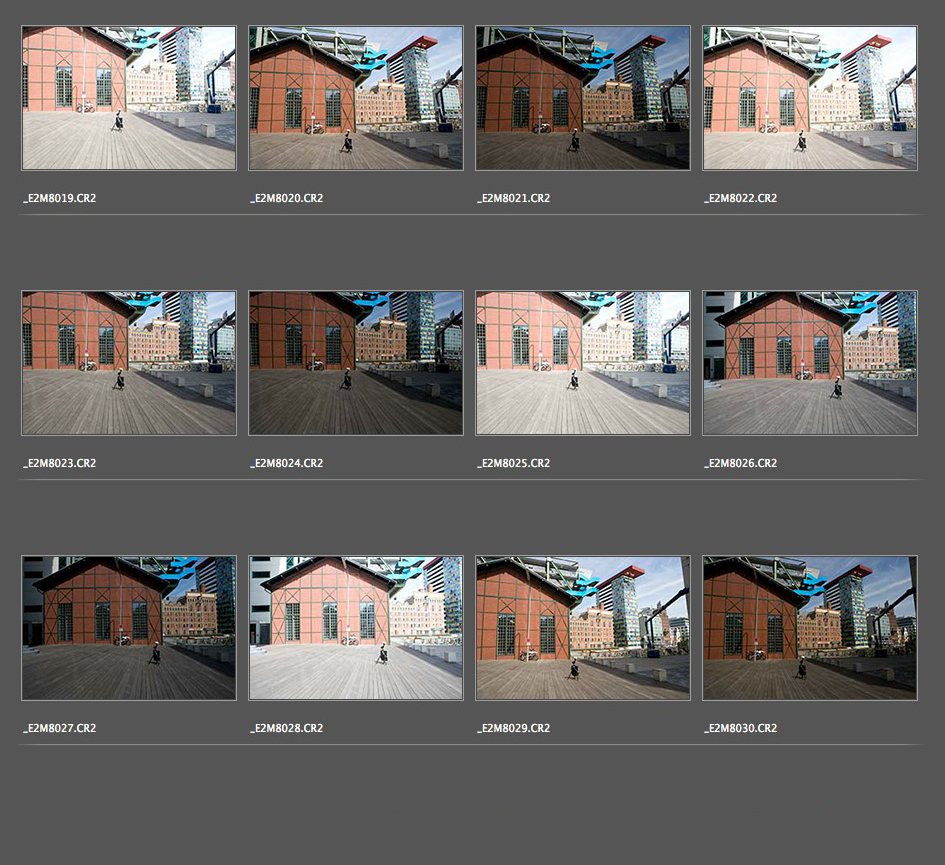Open thumbnail of _E2M8029.CR2

tap(583, 628)
